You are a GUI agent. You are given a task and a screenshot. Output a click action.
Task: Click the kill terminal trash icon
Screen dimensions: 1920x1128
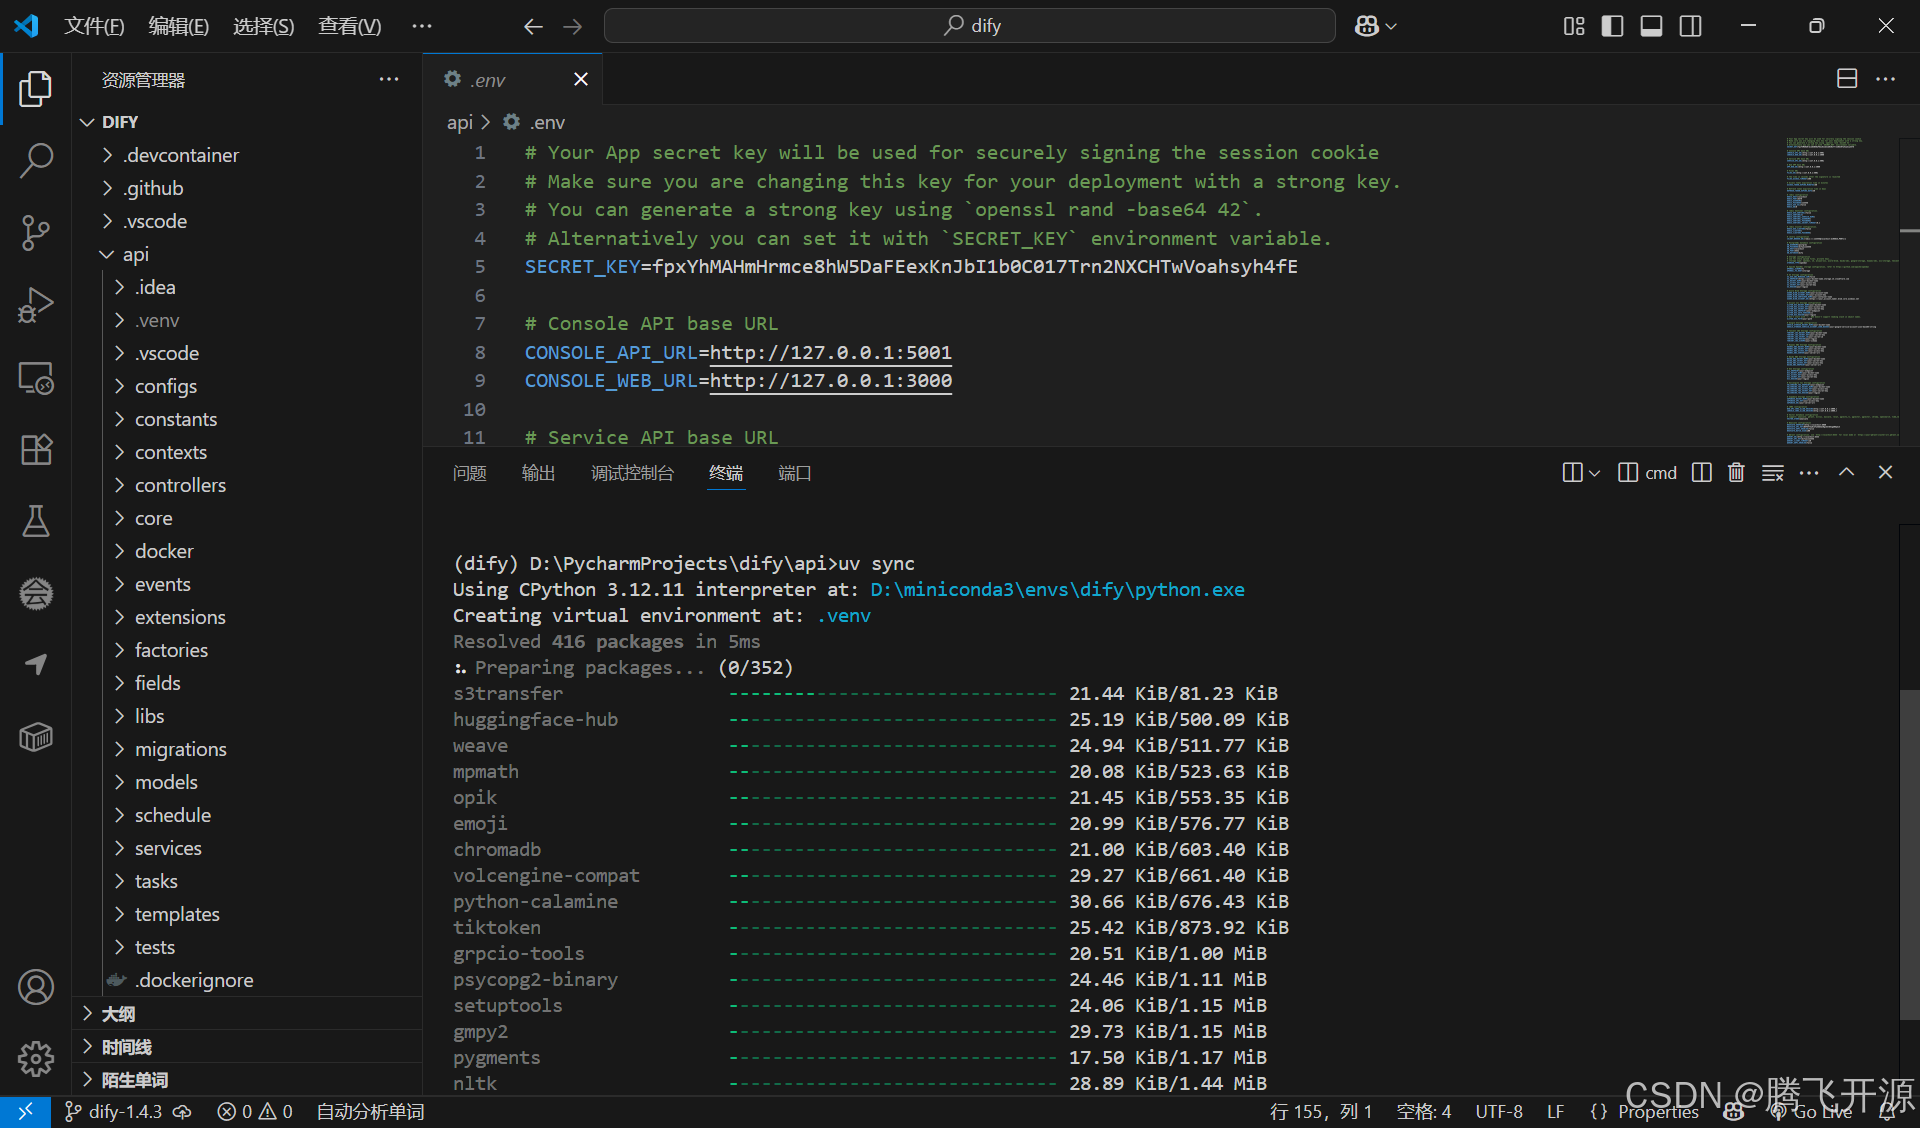pyautogui.click(x=1736, y=473)
